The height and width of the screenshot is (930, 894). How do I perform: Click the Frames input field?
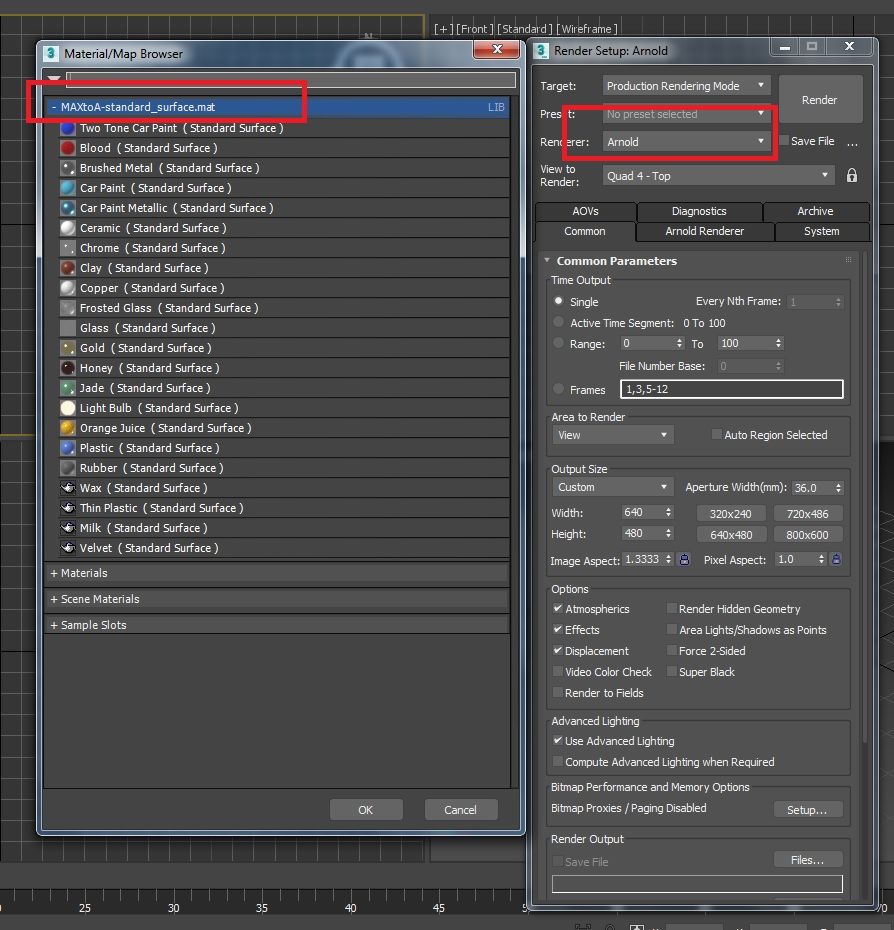pyautogui.click(x=731, y=389)
